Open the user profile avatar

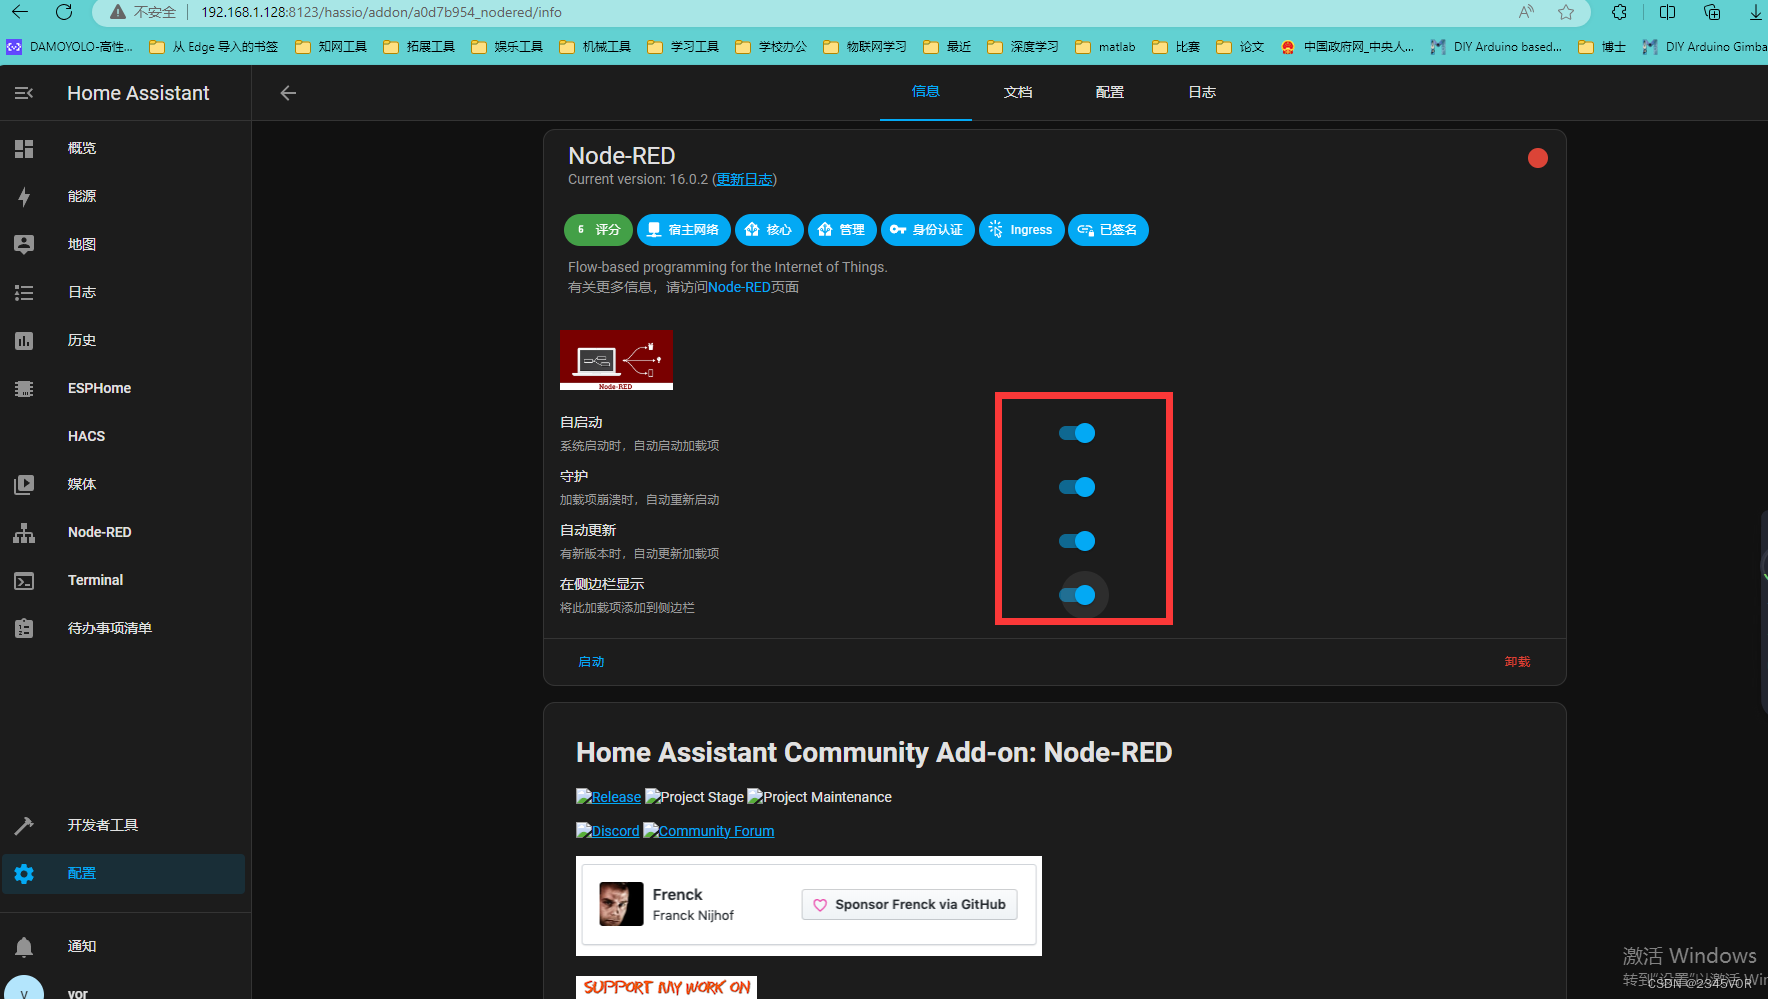pyautogui.click(x=24, y=988)
